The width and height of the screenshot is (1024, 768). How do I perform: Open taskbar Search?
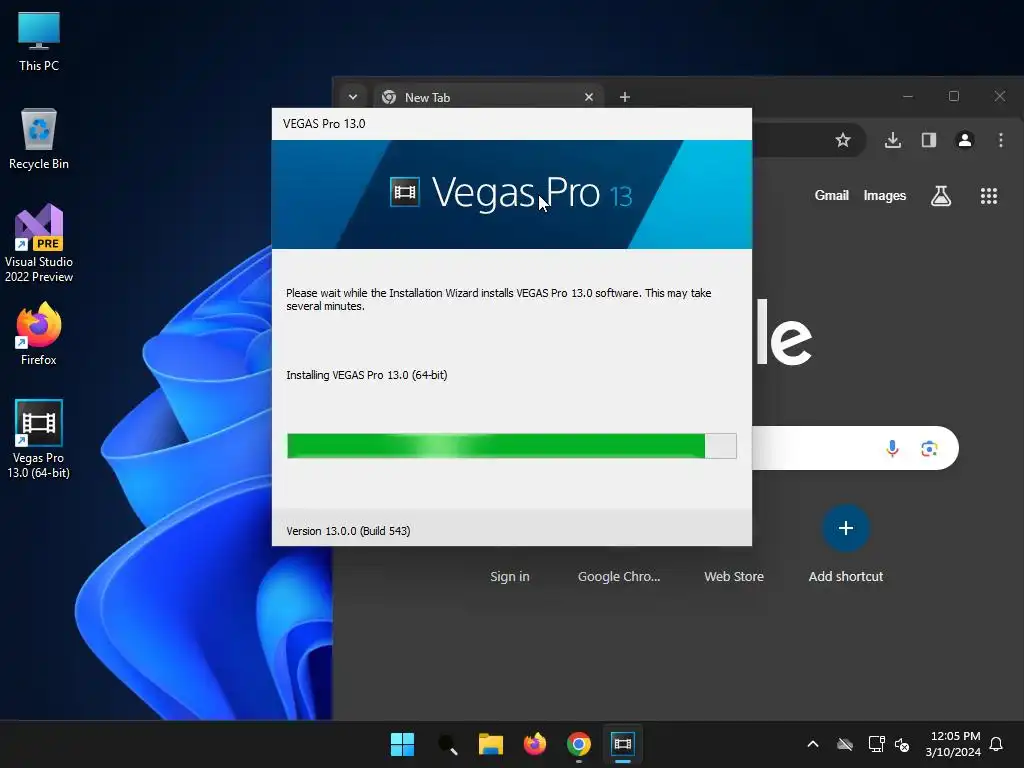pos(447,744)
